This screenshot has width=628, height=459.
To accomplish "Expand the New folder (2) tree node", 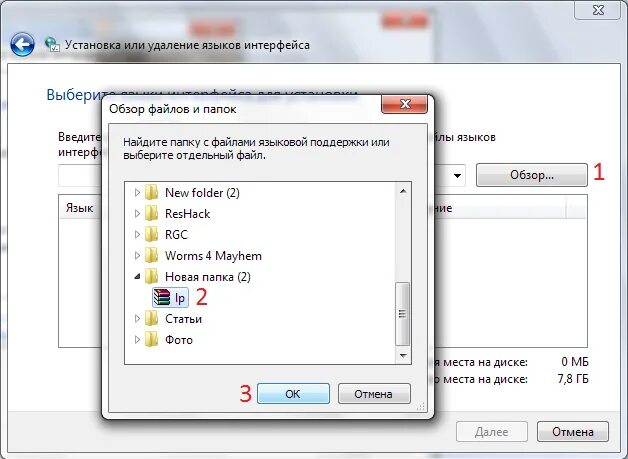I will pyautogui.click(x=137, y=193).
